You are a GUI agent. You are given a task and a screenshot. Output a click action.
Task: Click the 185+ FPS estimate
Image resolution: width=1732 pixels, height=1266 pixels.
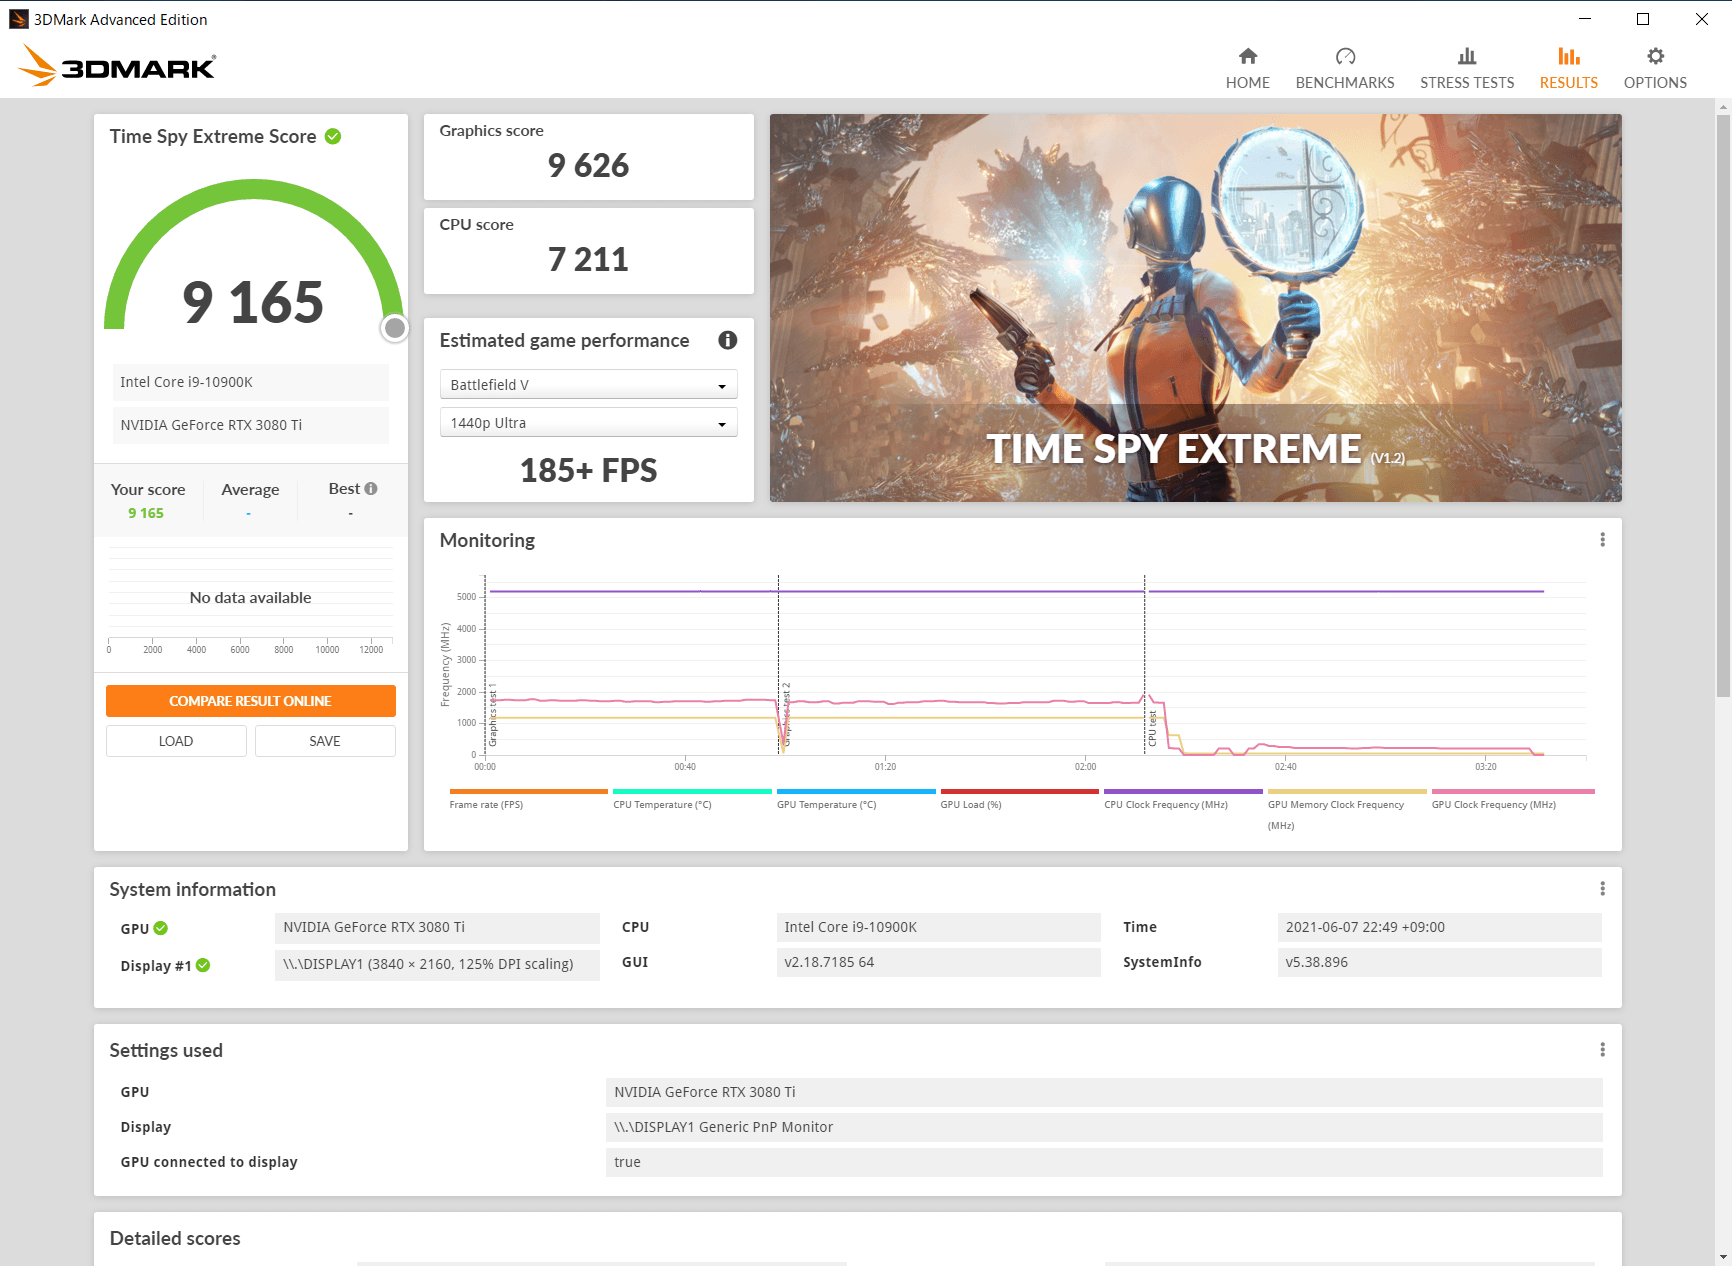pyautogui.click(x=588, y=470)
